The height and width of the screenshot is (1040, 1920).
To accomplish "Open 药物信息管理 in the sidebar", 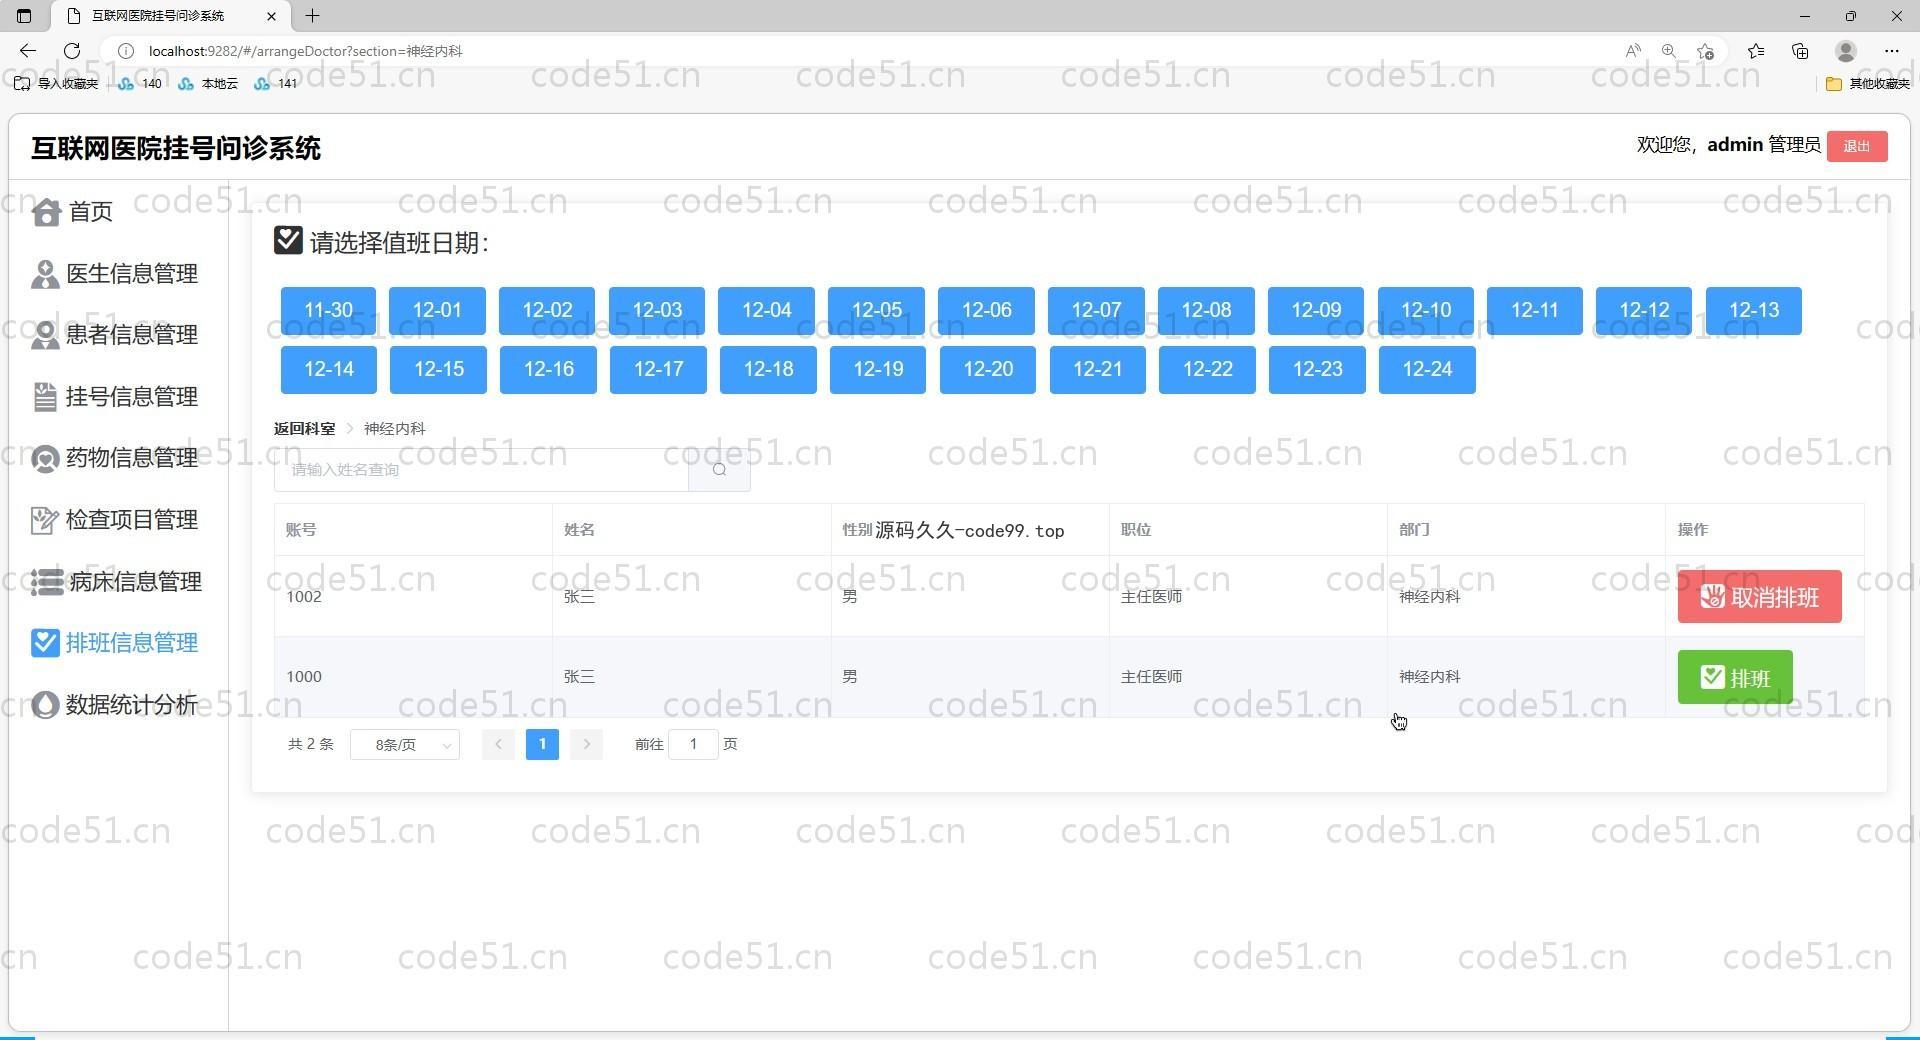I will click(x=114, y=458).
